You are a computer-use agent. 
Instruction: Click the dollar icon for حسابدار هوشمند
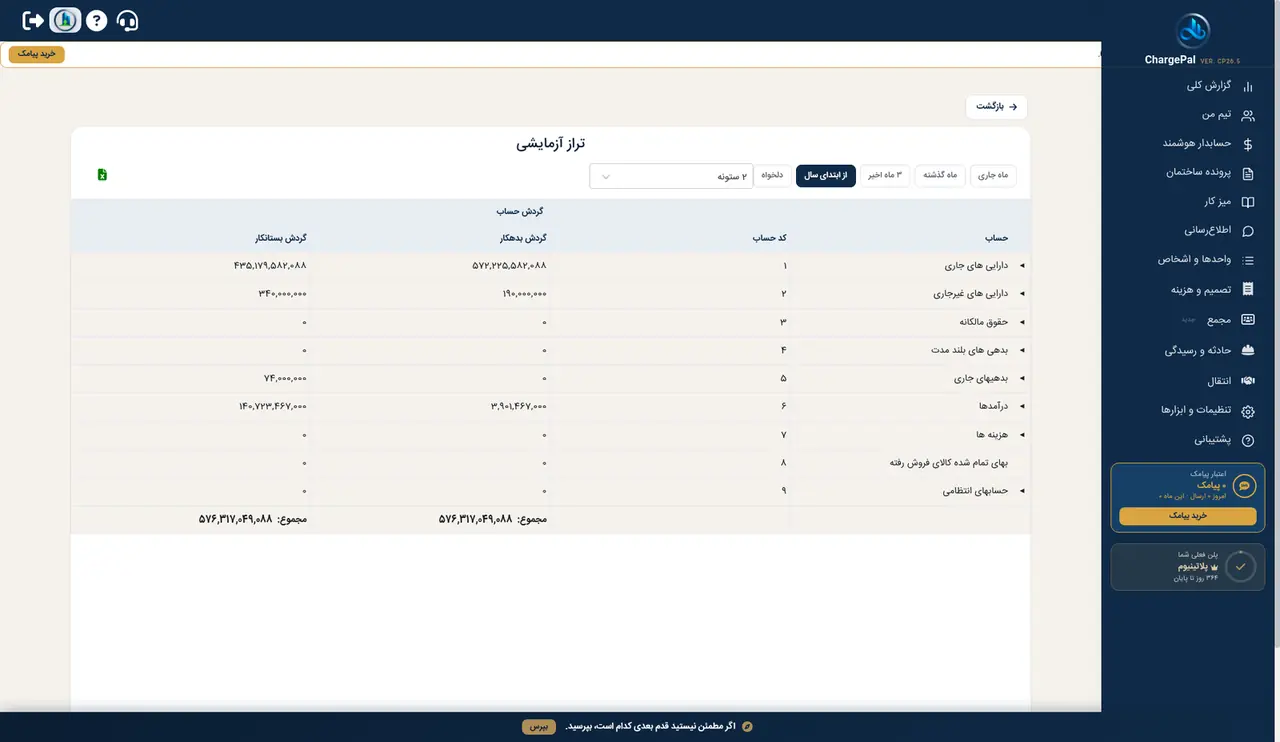tap(1247, 144)
